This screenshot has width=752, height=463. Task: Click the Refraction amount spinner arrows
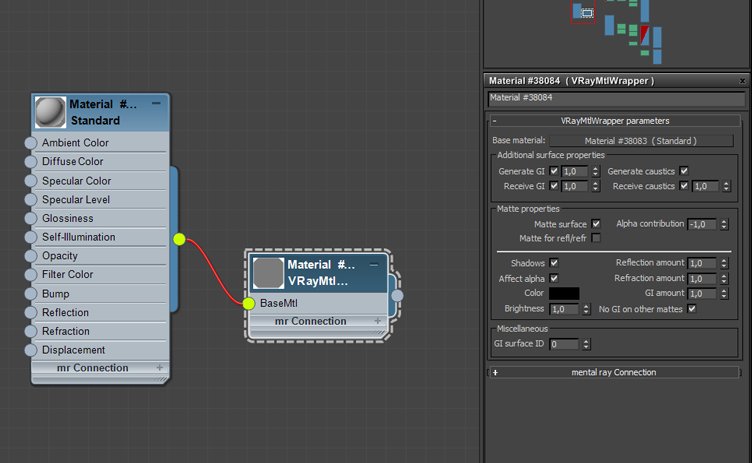(724, 278)
